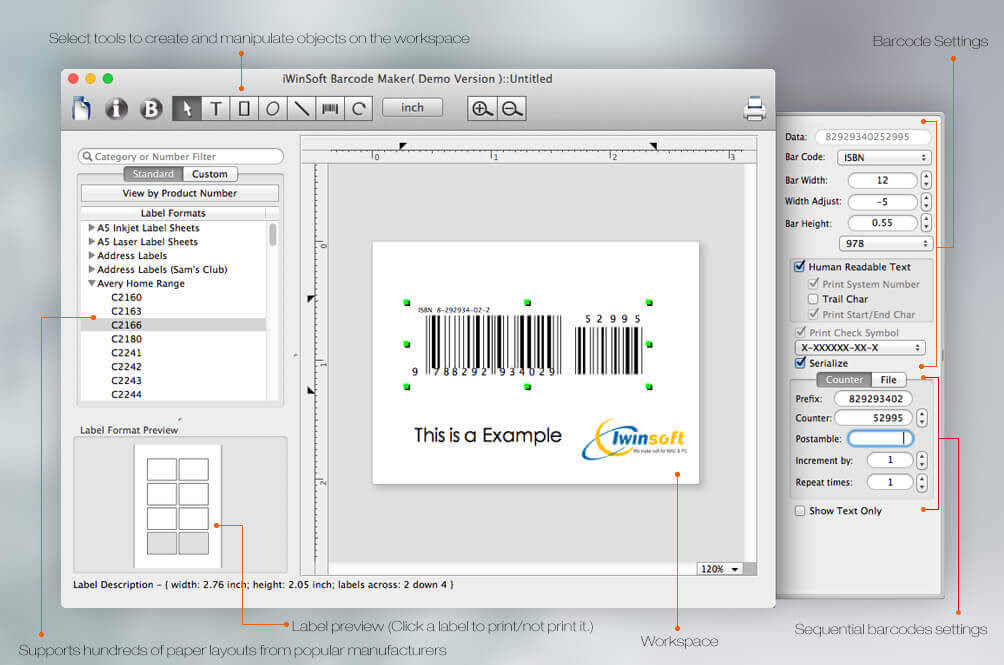1004x665 pixels.
Task: Click the Zoom In magnifier
Action: coord(482,109)
